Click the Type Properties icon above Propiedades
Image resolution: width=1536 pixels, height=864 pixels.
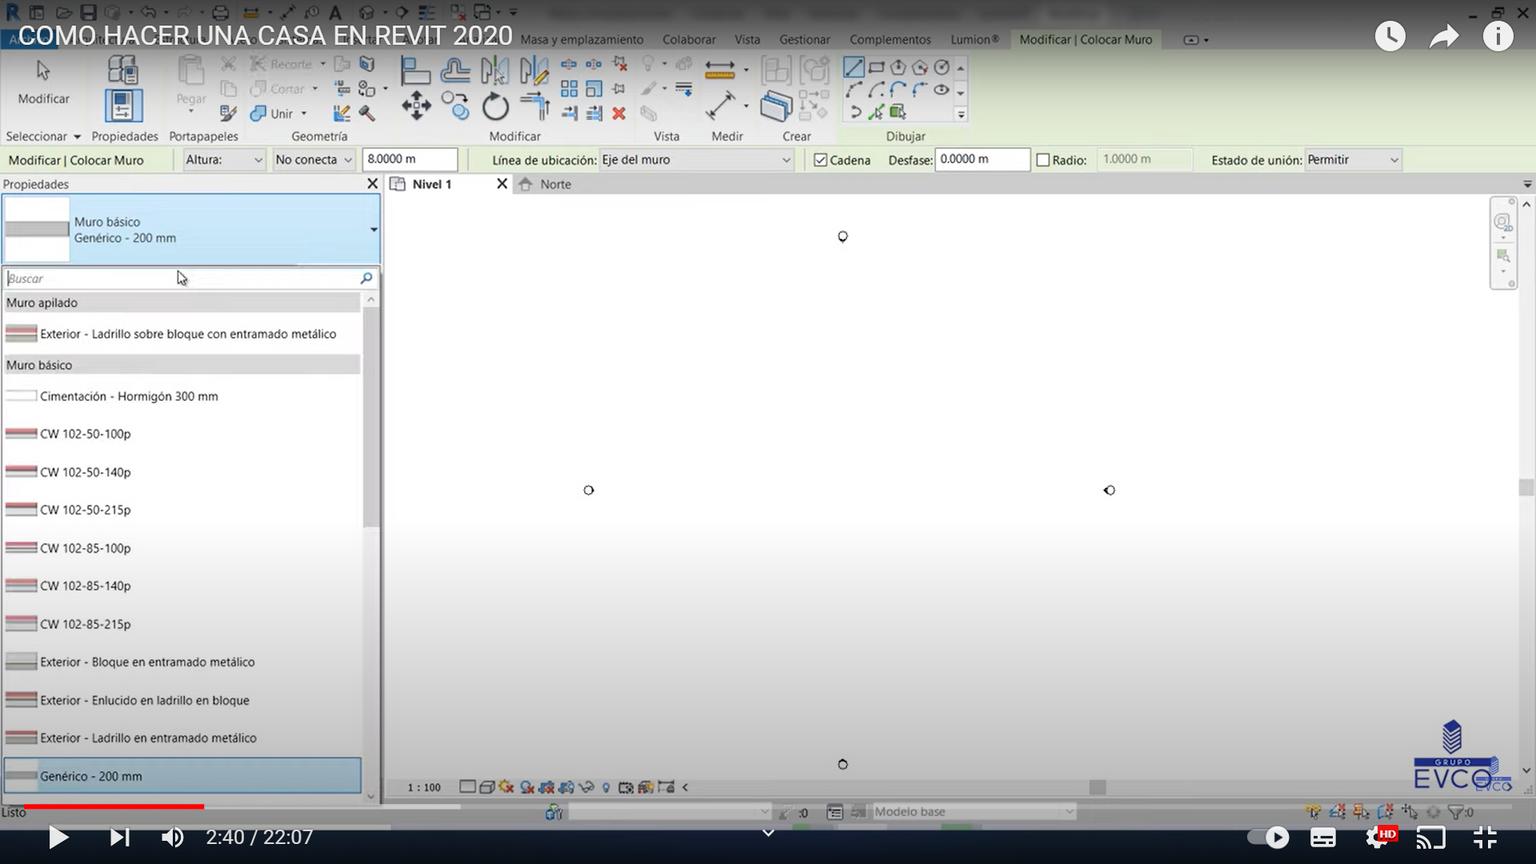(x=123, y=69)
